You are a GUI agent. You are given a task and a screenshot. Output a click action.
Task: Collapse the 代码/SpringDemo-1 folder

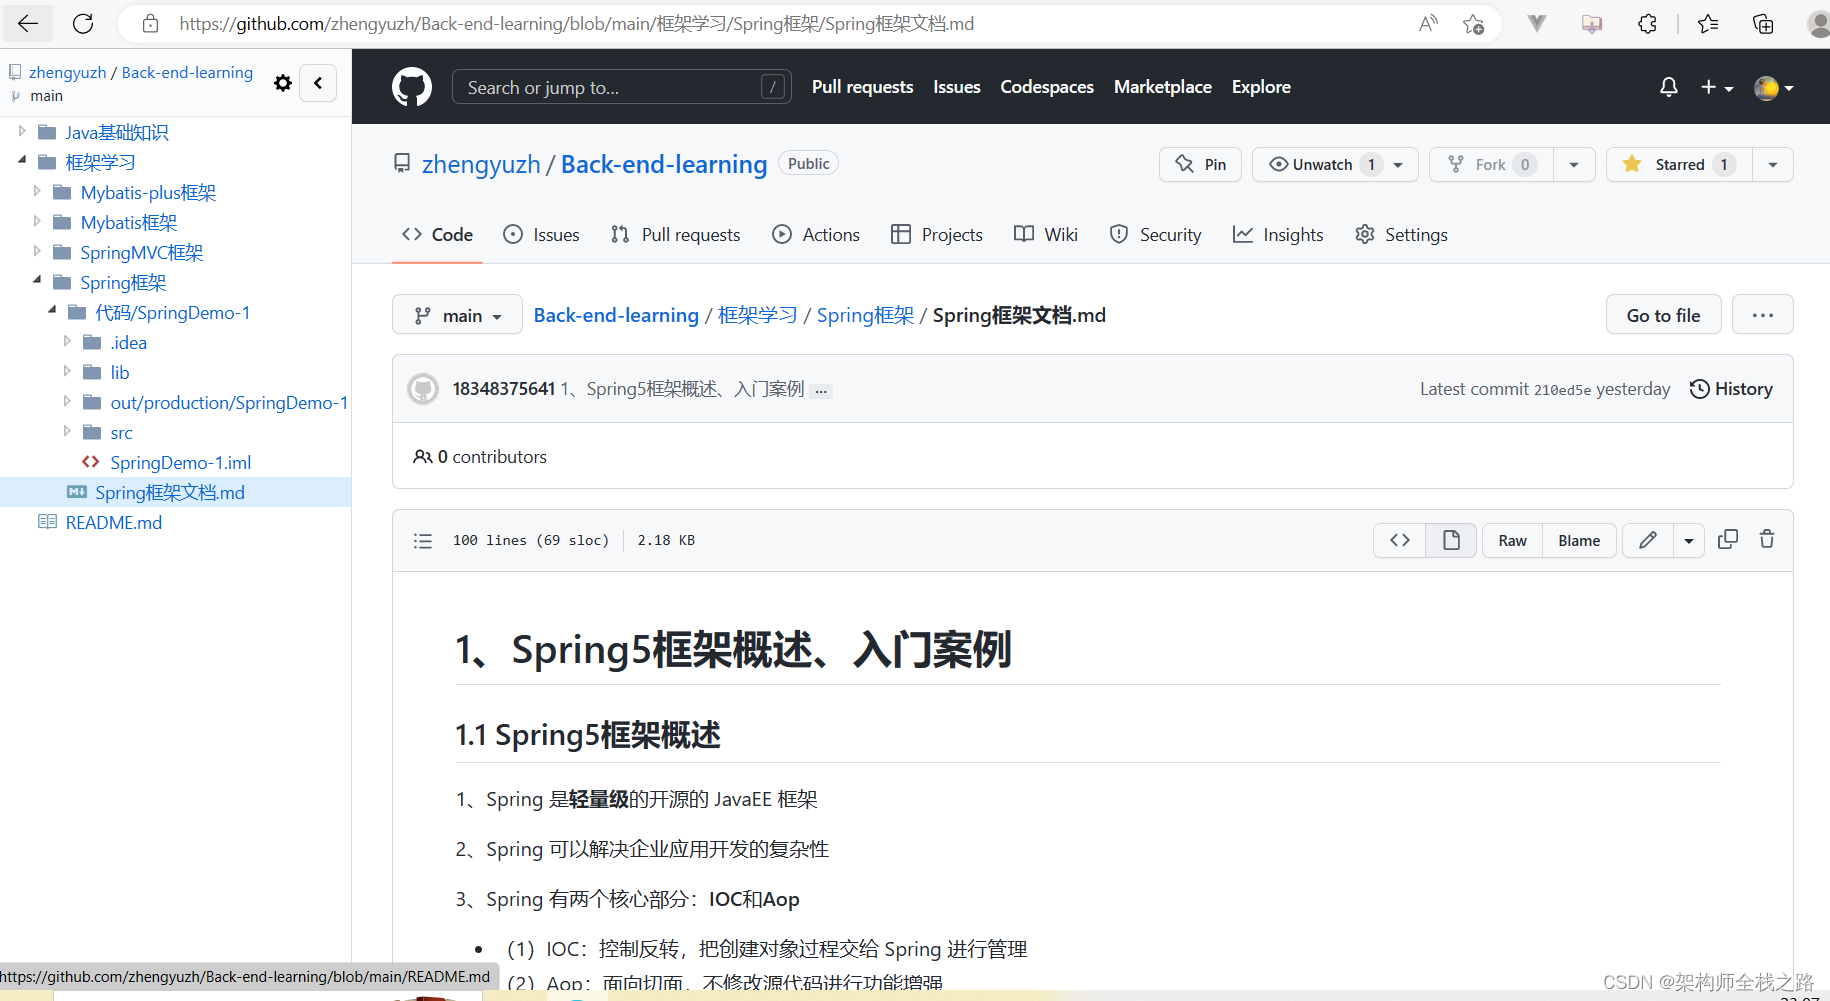point(52,311)
